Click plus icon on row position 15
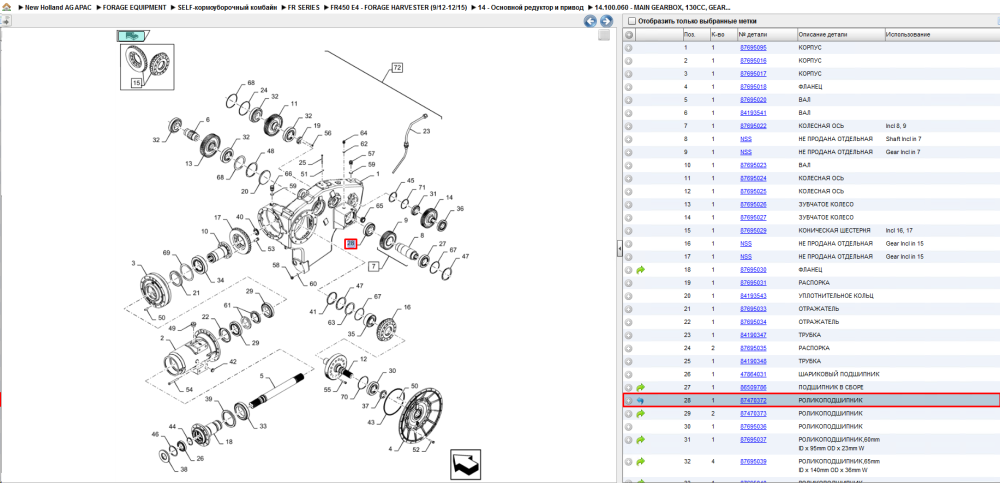The image size is (1000, 483). click(x=629, y=230)
